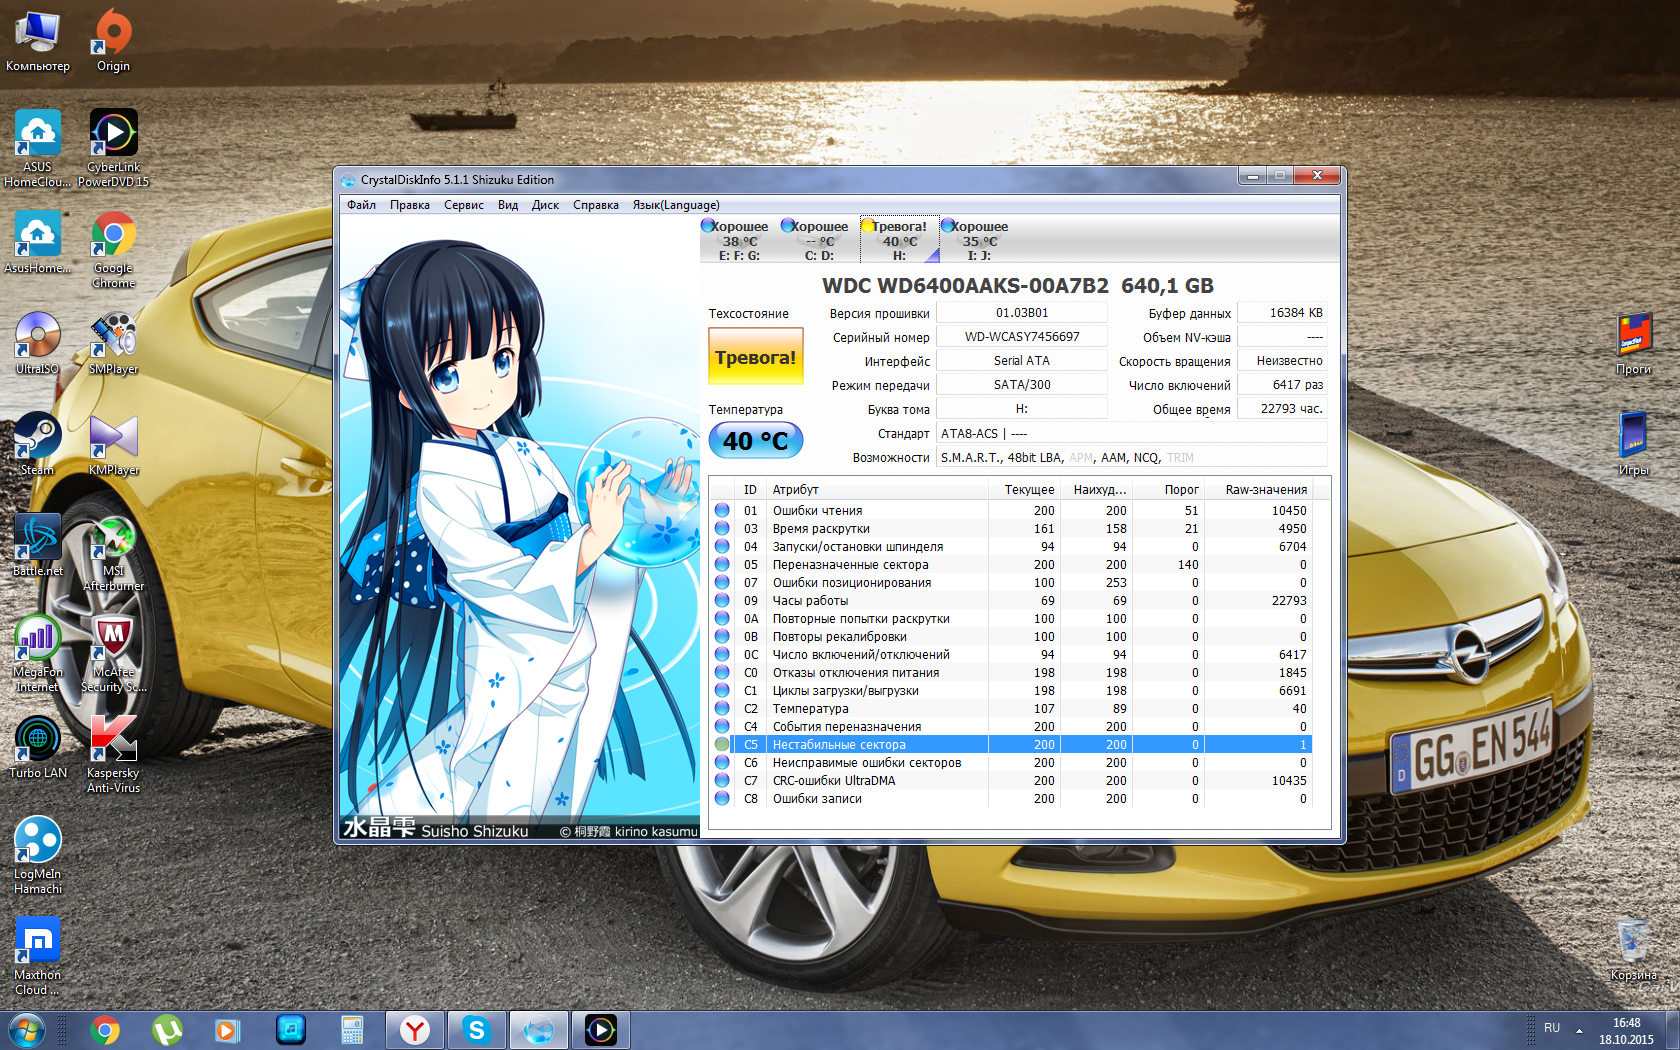Open the UltraISO desktop shortcut
This screenshot has width=1680, height=1050.
[38, 343]
